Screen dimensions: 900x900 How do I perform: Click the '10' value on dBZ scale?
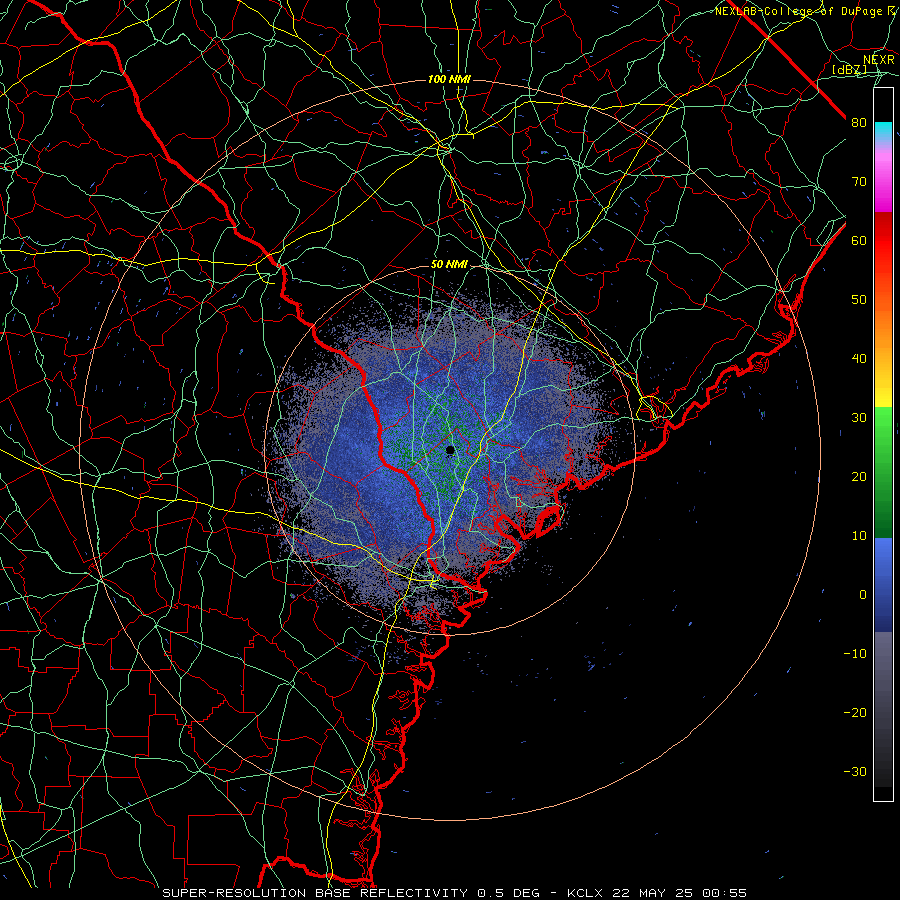(859, 536)
